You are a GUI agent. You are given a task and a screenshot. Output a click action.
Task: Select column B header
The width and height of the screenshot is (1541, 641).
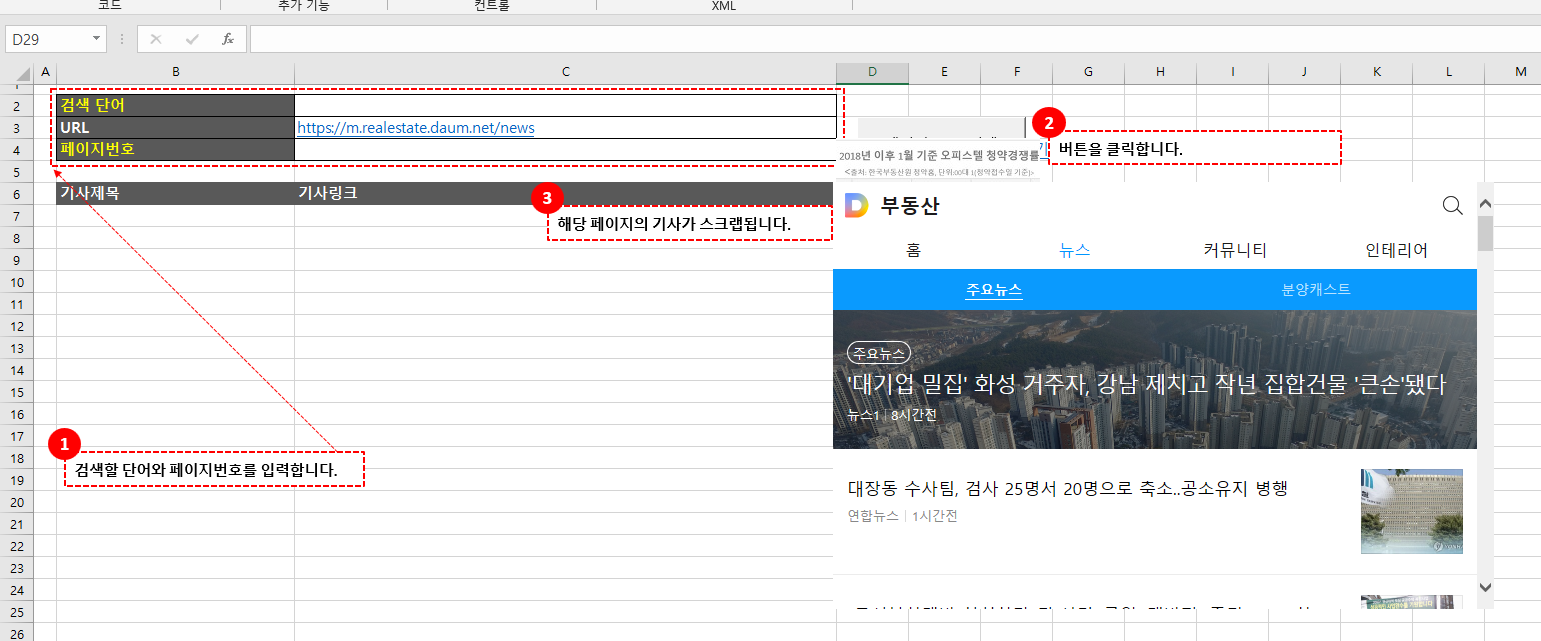point(176,72)
